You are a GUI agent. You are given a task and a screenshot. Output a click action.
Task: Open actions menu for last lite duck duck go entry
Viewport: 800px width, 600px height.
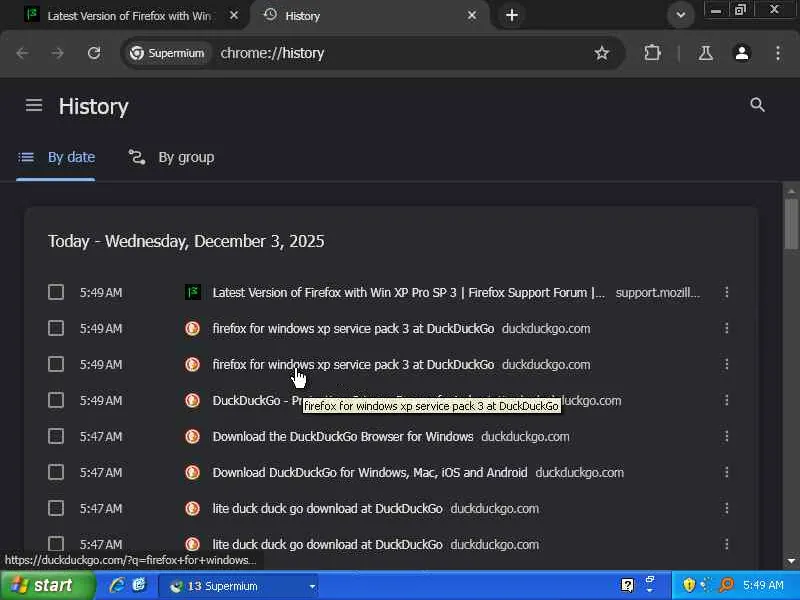point(727,544)
